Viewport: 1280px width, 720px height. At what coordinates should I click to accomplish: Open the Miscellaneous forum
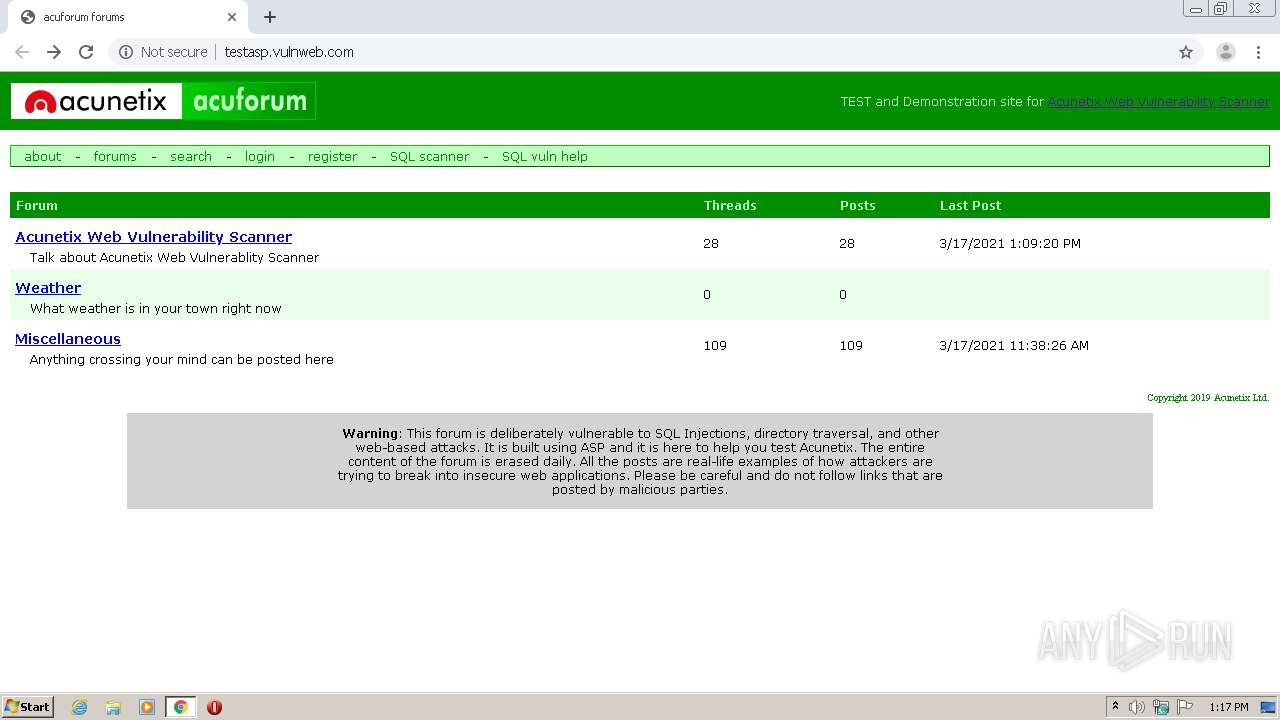(68, 339)
